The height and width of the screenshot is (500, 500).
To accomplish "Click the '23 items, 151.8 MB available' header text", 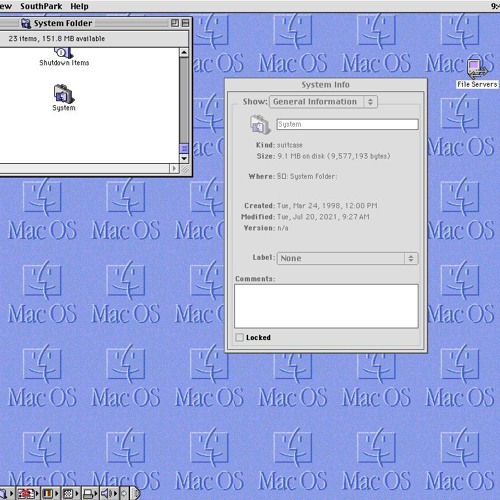I will click(57, 39).
